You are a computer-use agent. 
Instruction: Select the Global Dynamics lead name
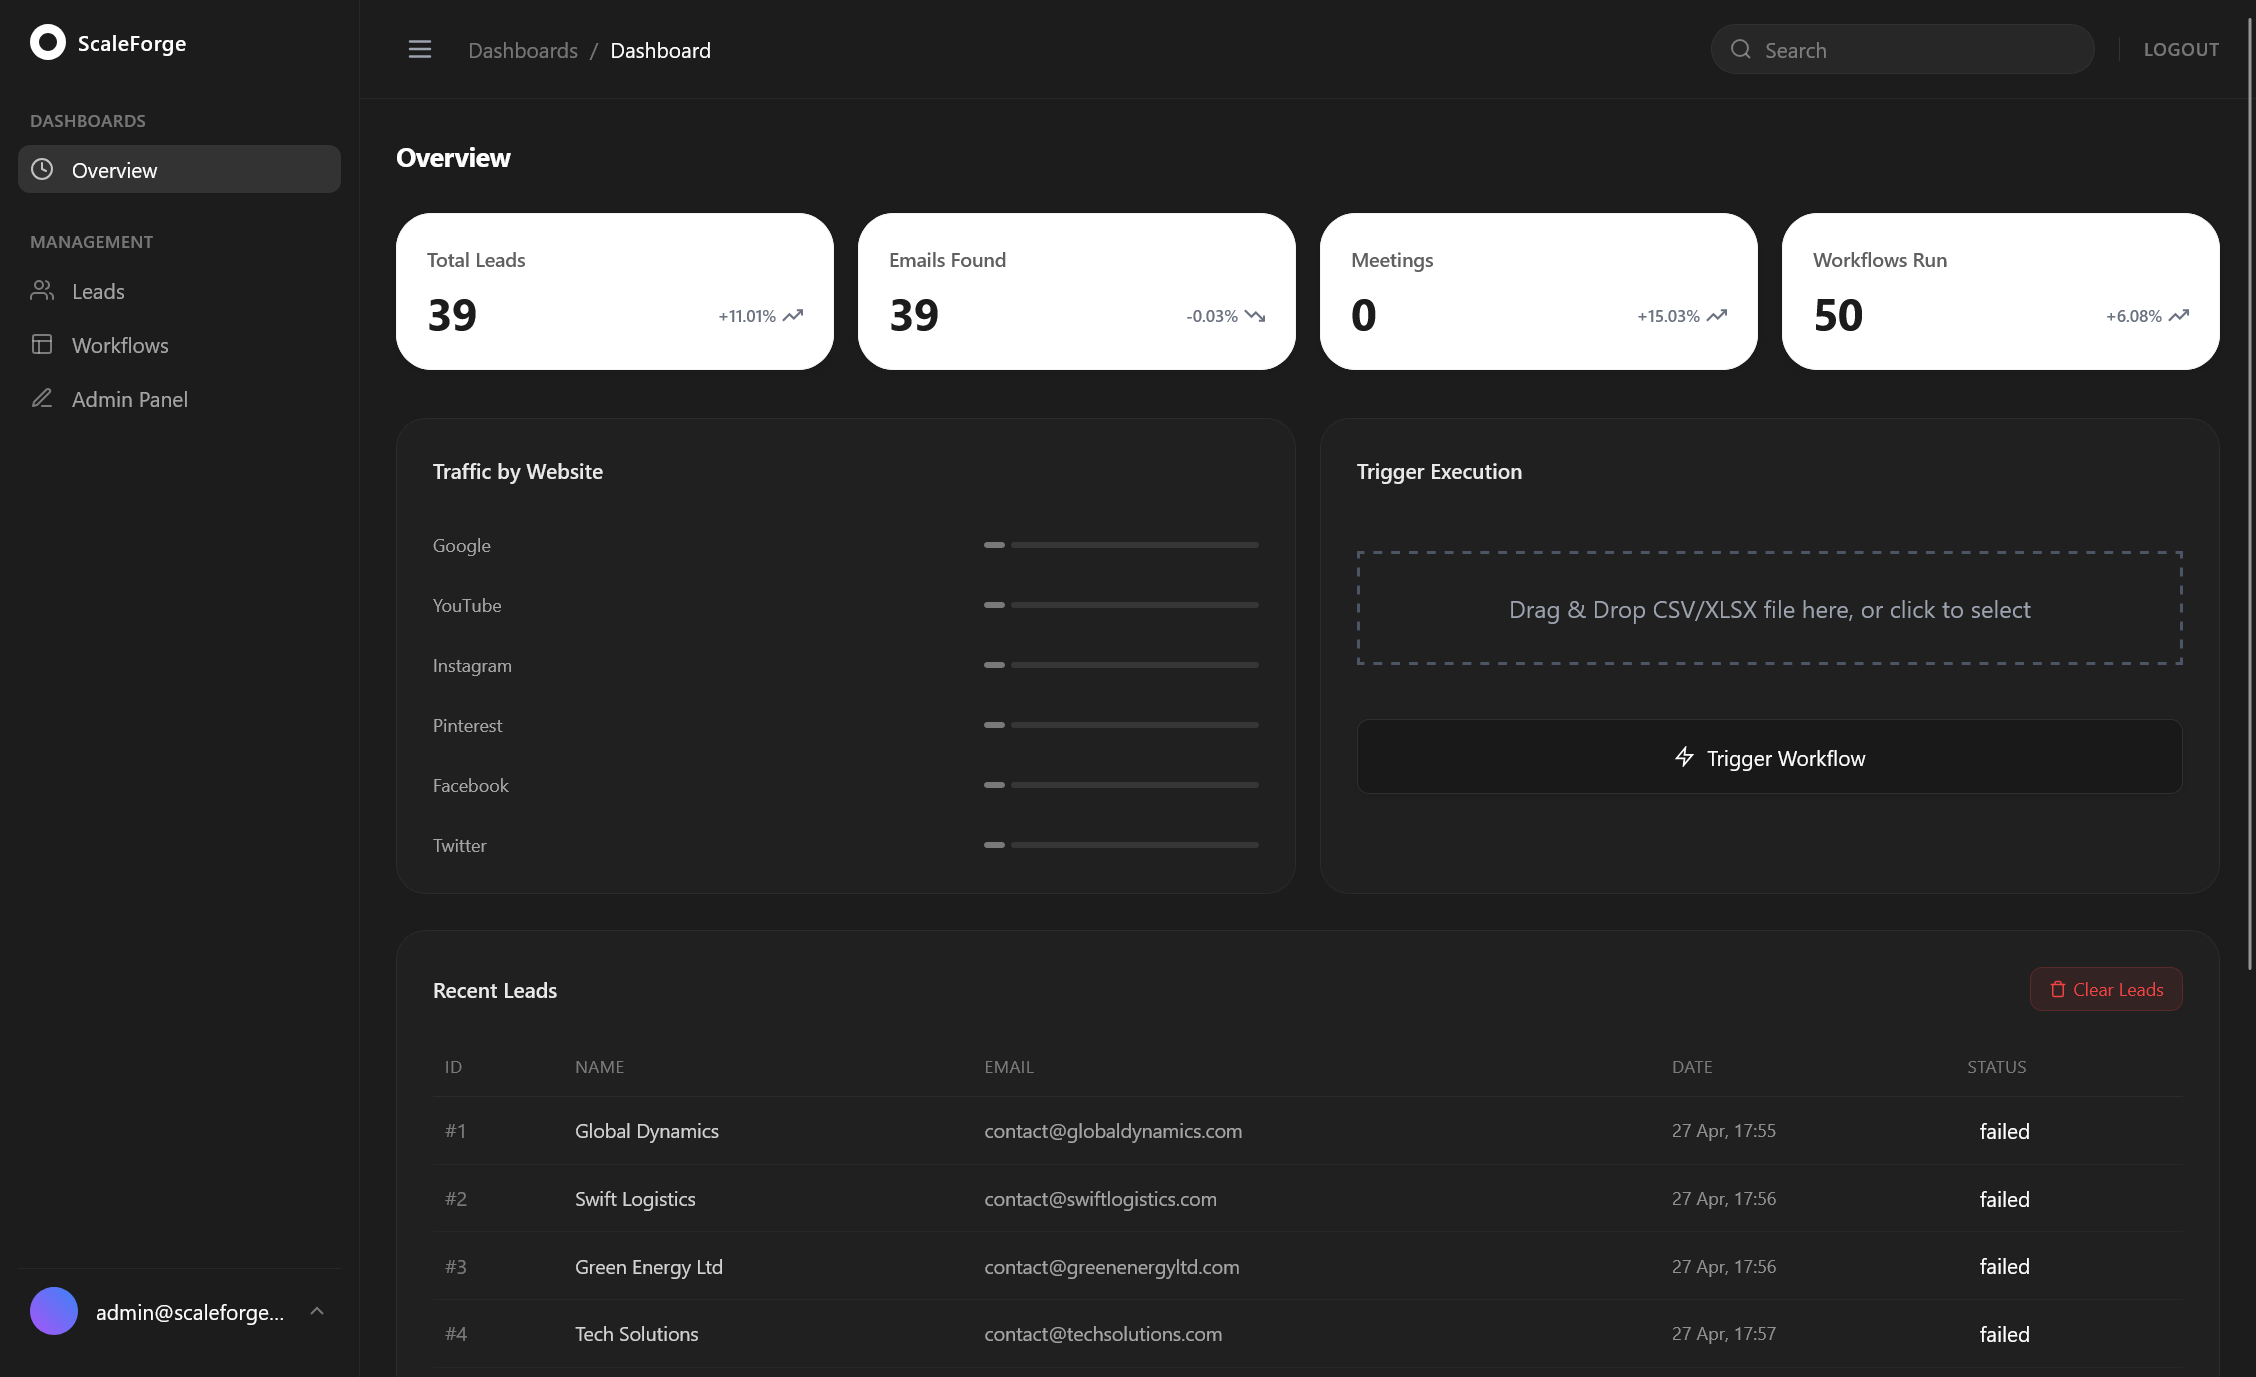click(647, 1131)
